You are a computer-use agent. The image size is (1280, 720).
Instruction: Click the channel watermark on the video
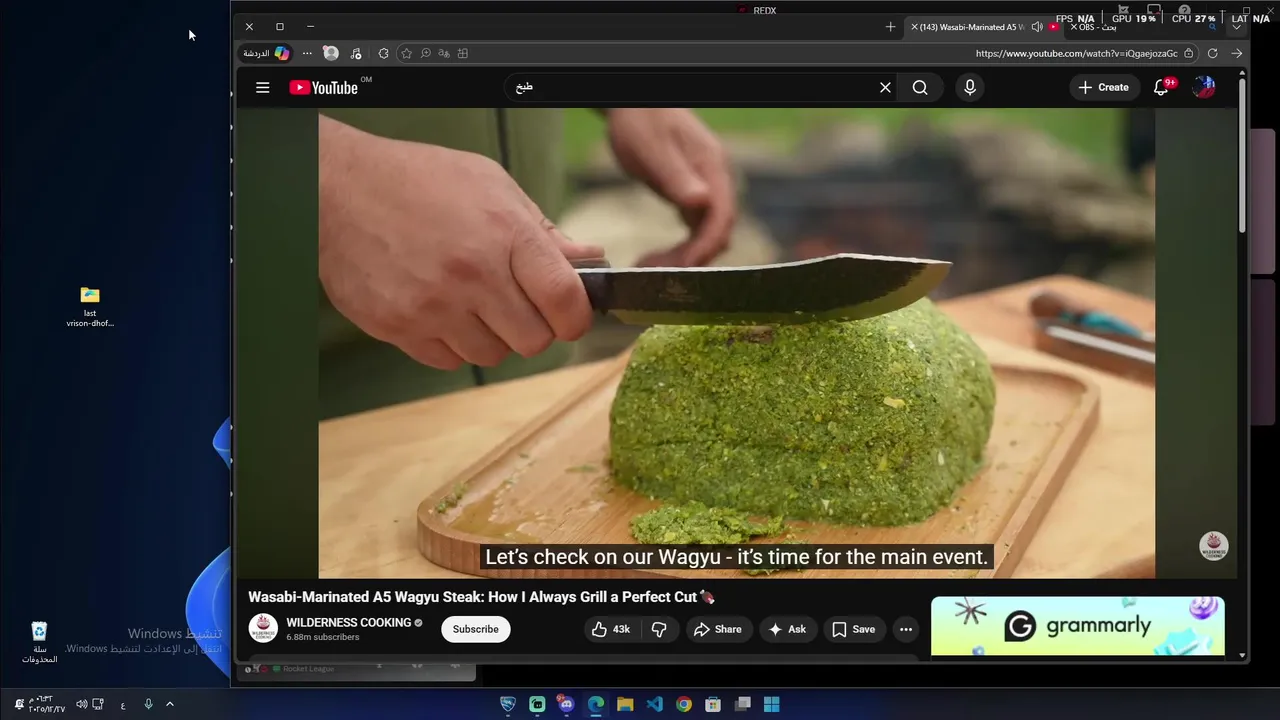[1214, 546]
